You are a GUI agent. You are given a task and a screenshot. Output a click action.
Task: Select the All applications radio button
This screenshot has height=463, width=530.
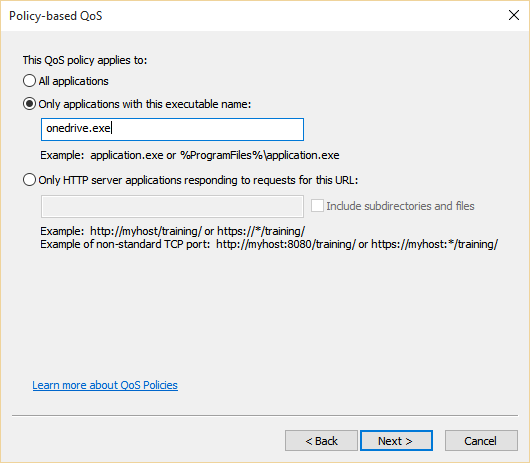[x=29, y=81]
